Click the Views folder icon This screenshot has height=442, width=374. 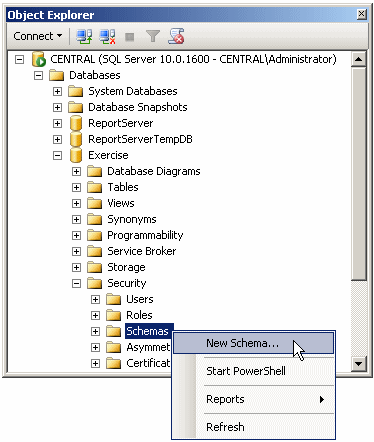[94, 203]
